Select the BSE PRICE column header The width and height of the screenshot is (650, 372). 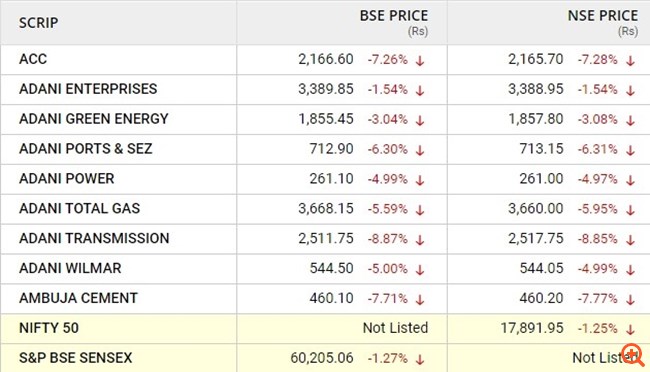pos(394,16)
